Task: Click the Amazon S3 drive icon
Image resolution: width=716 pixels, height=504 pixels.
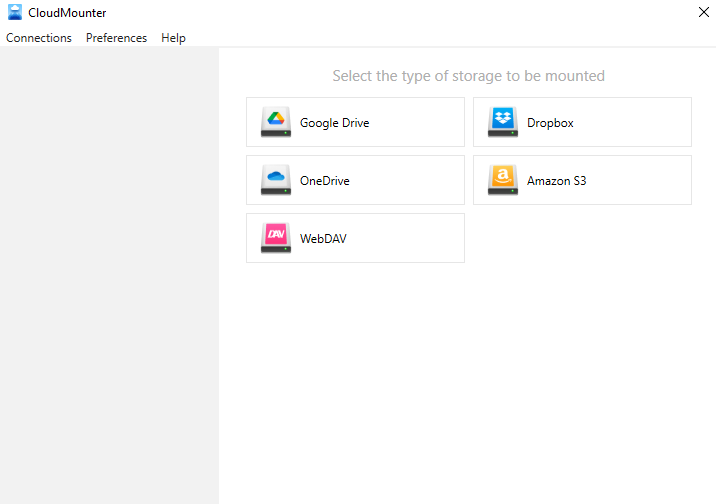Action: click(503, 180)
